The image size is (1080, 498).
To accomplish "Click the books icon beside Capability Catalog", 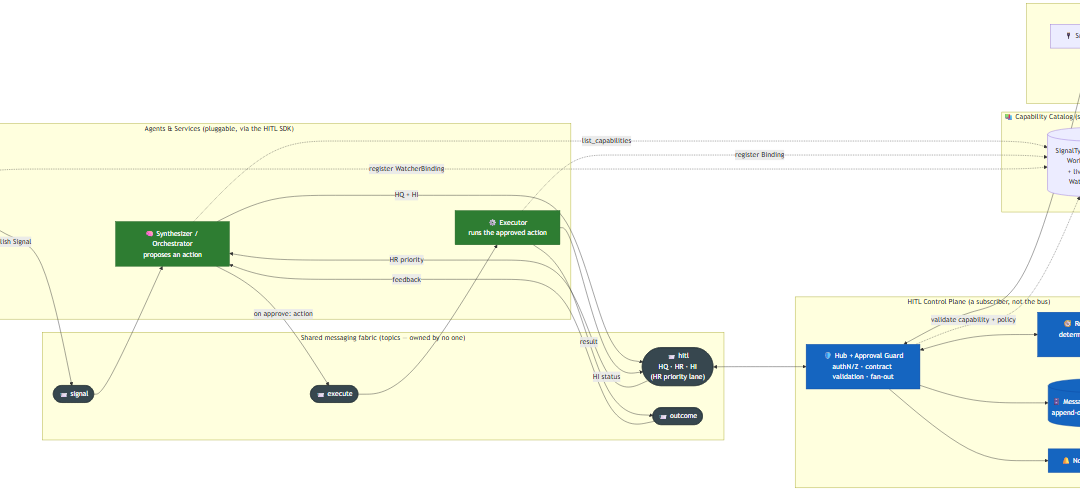I will [x=1008, y=117].
